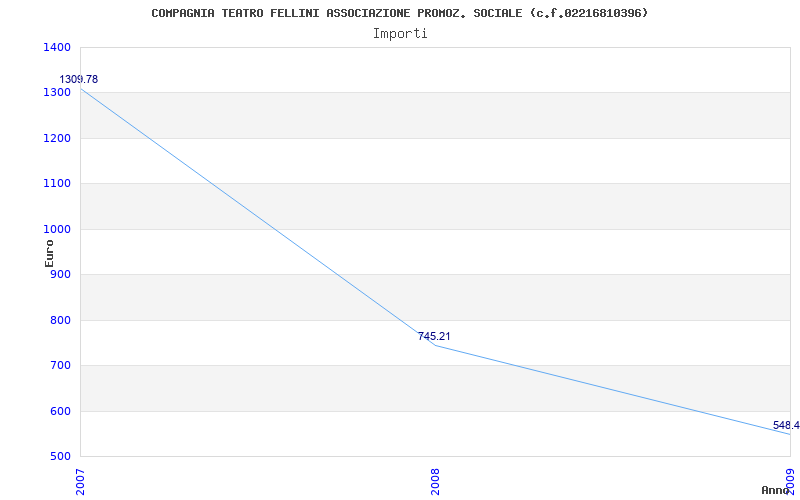Select y-axis value 1100
The image size is (800, 500).
pos(56,184)
